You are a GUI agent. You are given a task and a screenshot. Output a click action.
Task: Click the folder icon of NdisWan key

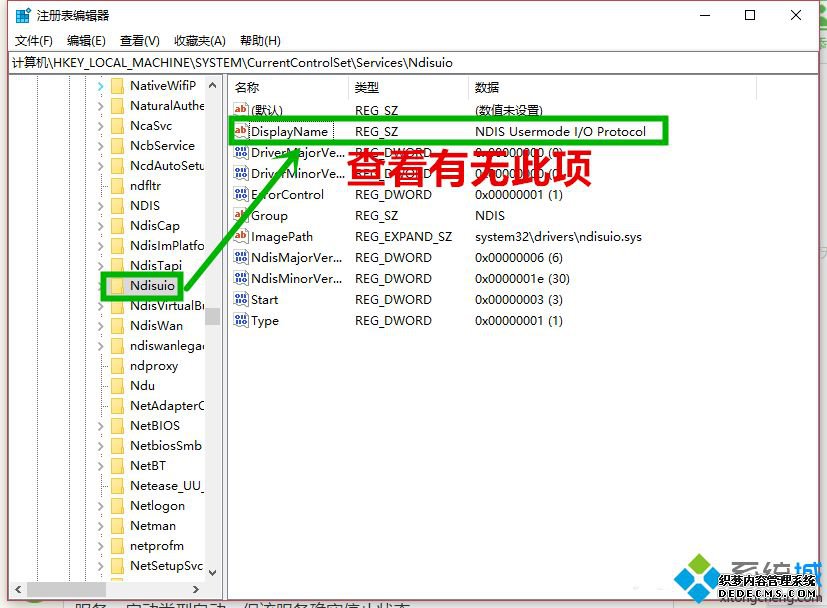118,326
